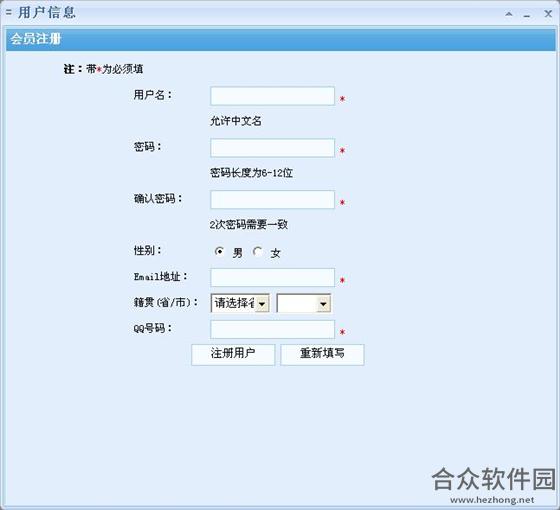
Task: Click the 用户信息 window title
Action: point(47,13)
